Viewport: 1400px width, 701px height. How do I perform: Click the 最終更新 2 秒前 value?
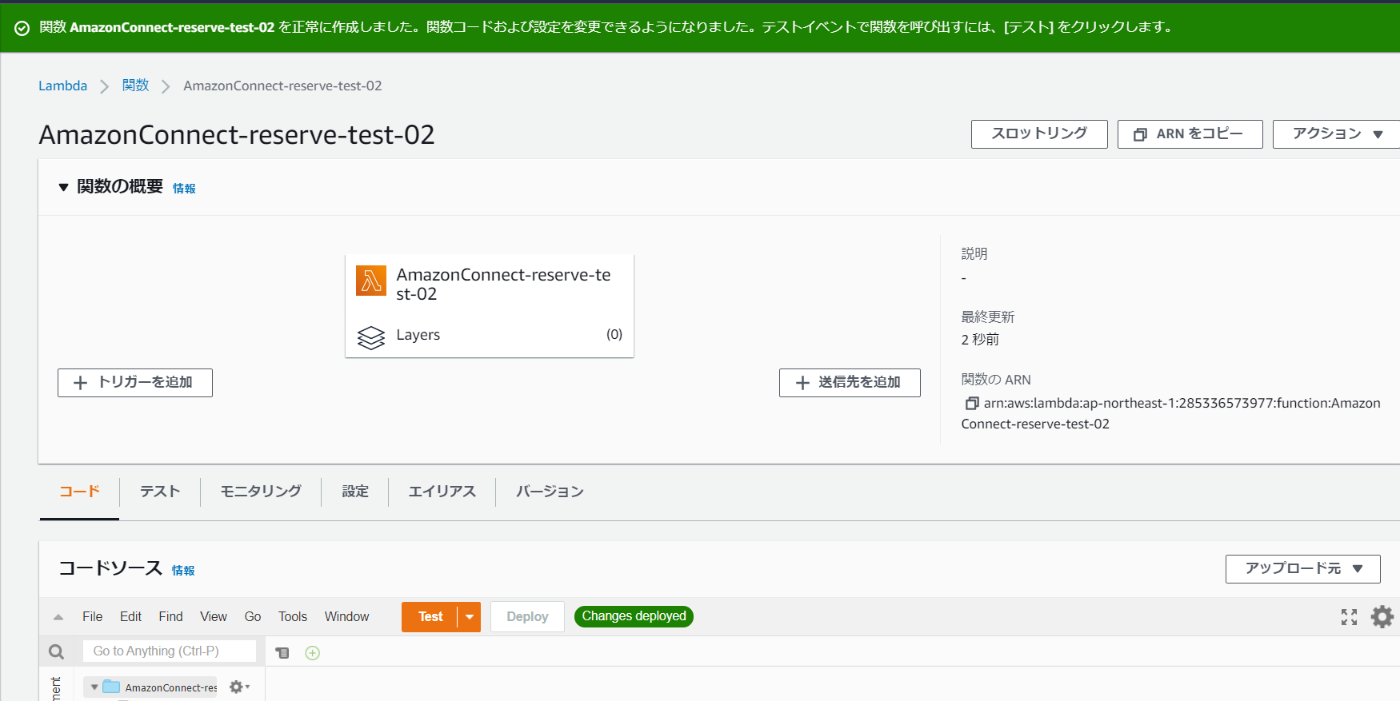coord(980,340)
